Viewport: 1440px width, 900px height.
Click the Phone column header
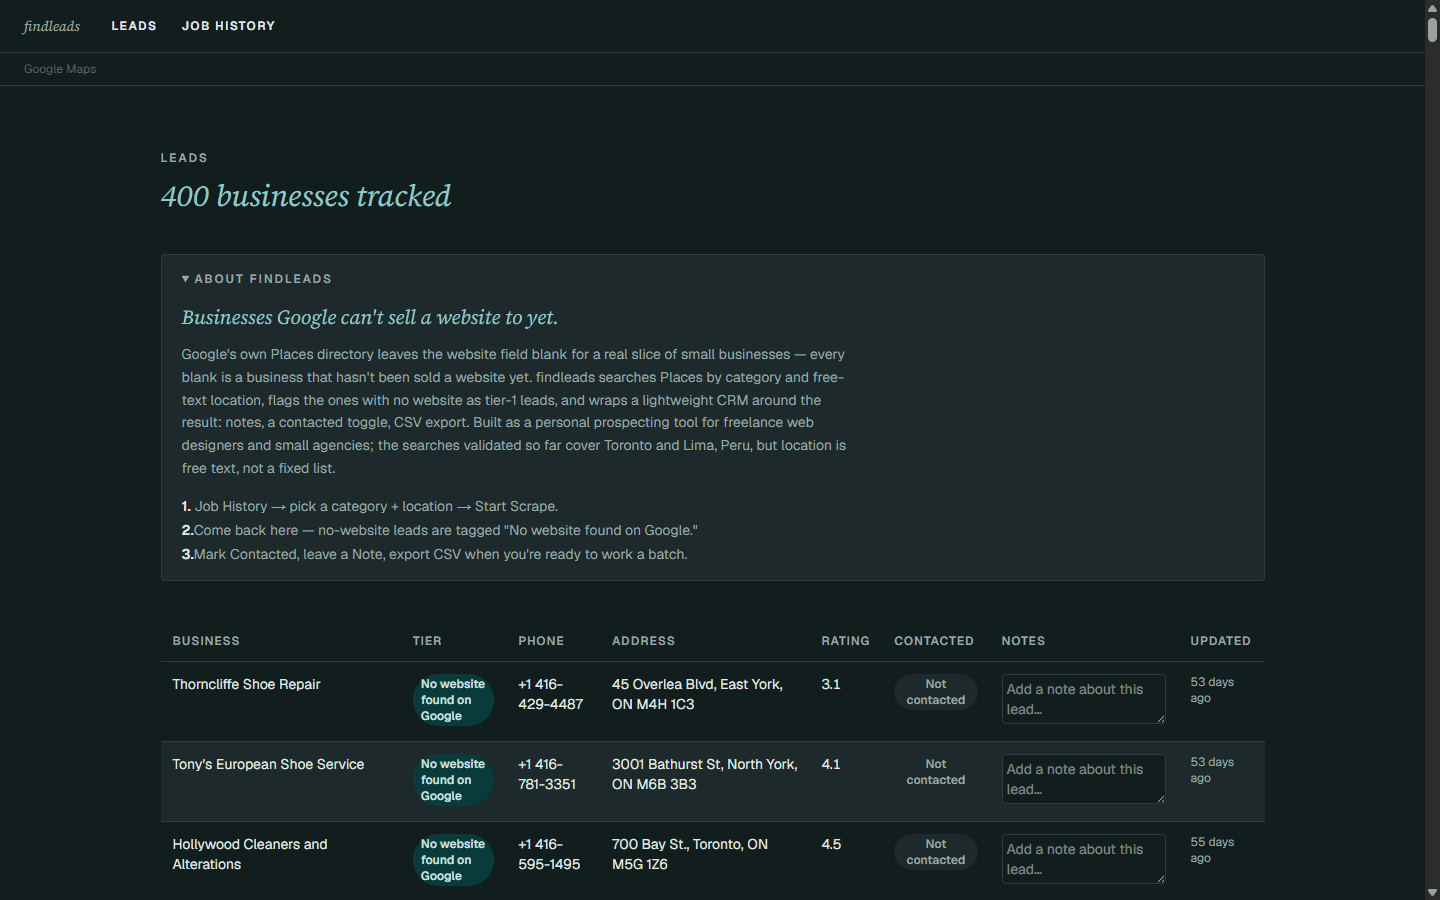click(541, 641)
